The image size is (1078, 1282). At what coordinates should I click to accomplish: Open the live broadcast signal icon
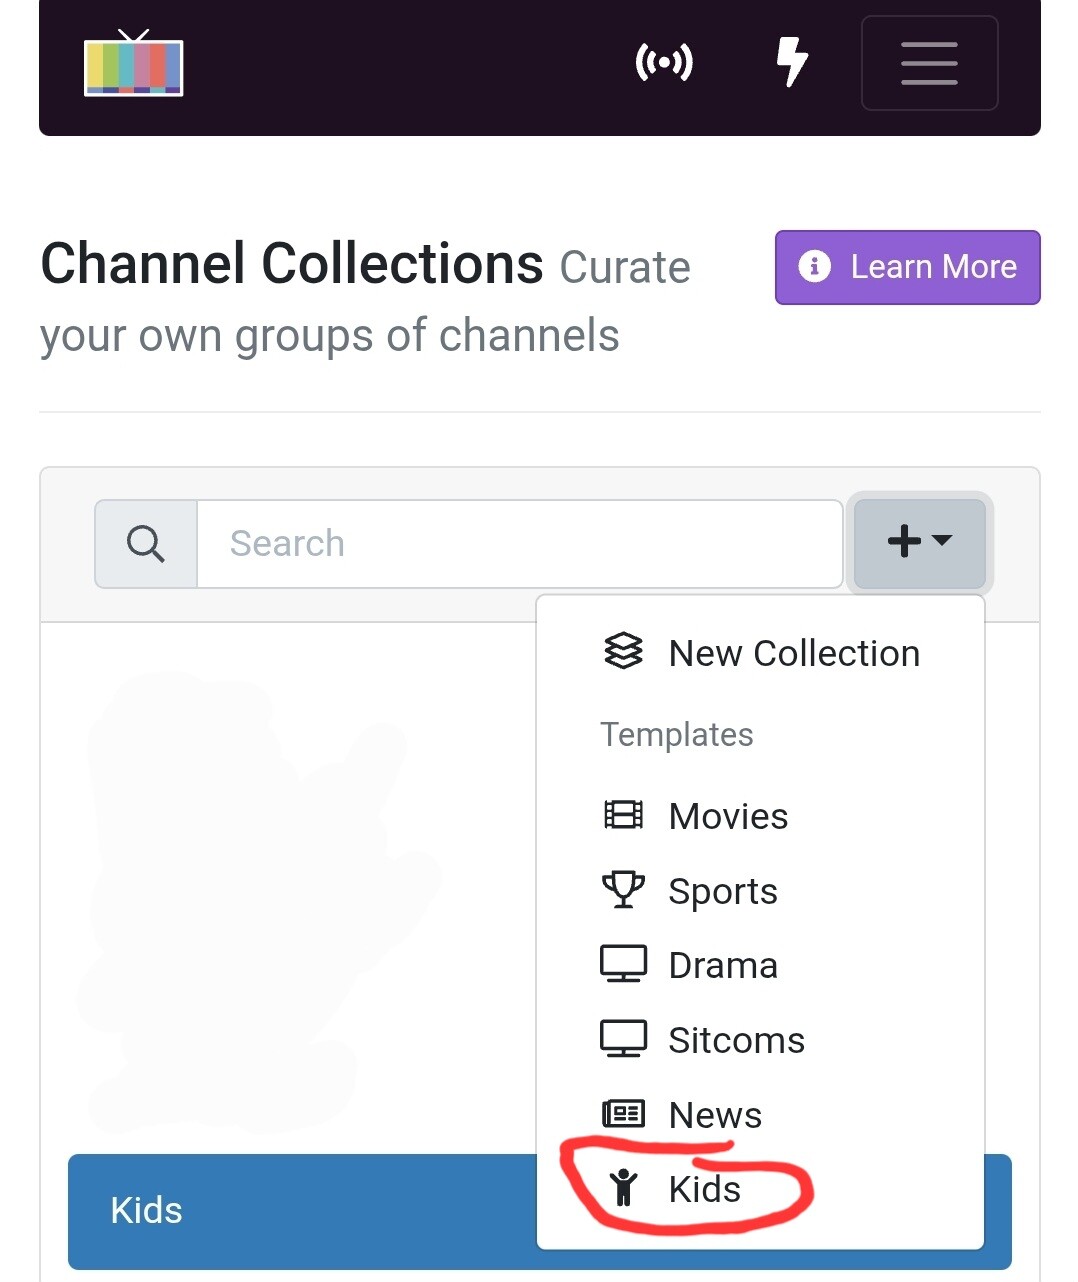tap(664, 63)
